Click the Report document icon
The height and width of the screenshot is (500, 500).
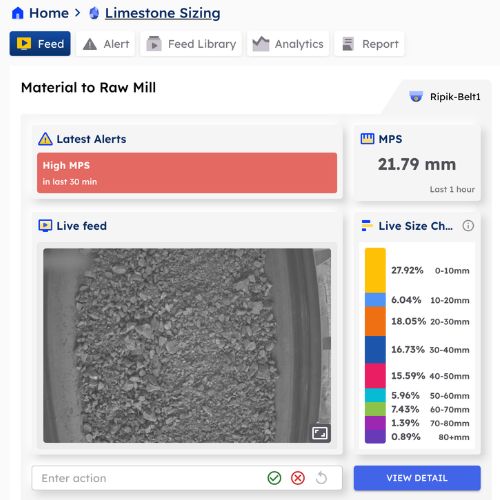click(348, 44)
